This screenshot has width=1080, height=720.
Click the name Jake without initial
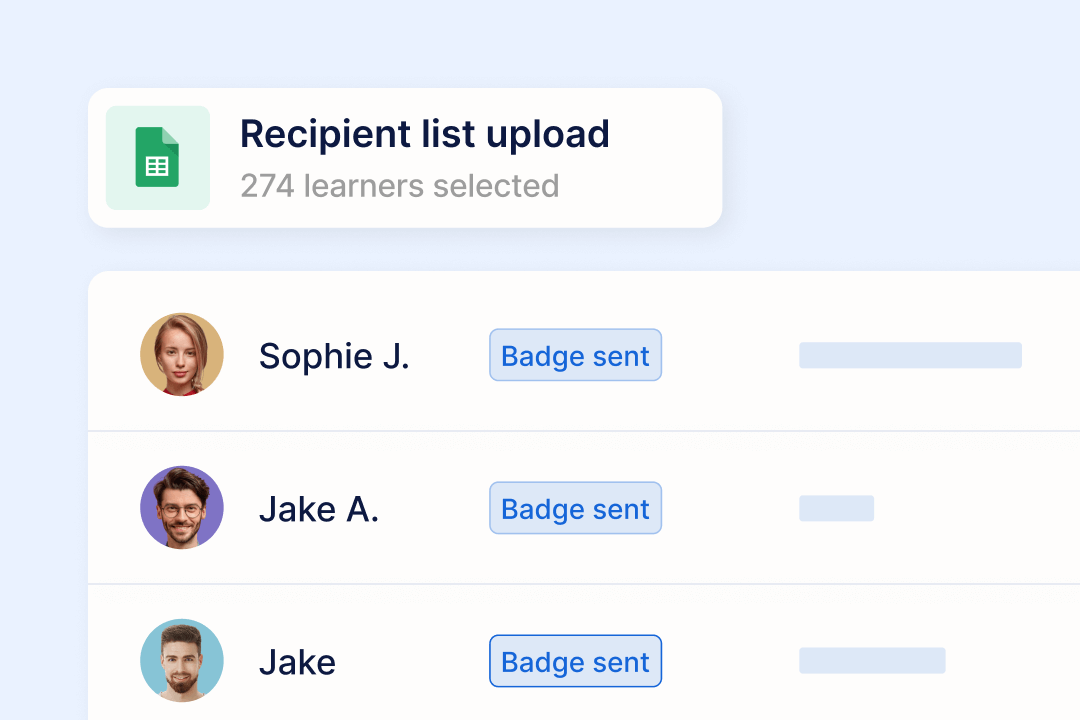pos(297,662)
